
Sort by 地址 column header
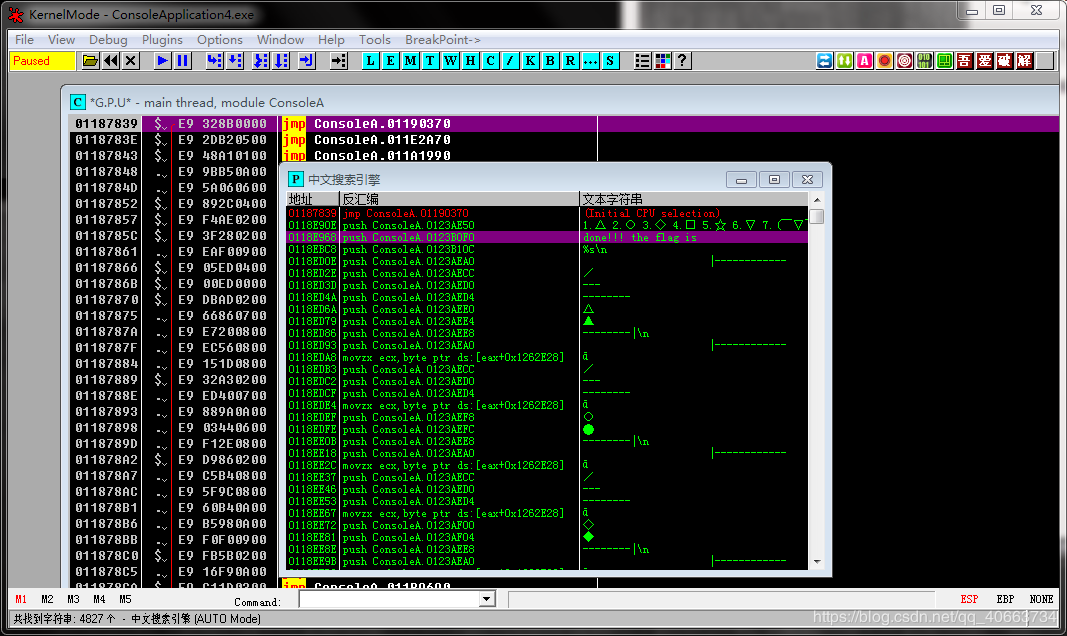click(x=313, y=199)
